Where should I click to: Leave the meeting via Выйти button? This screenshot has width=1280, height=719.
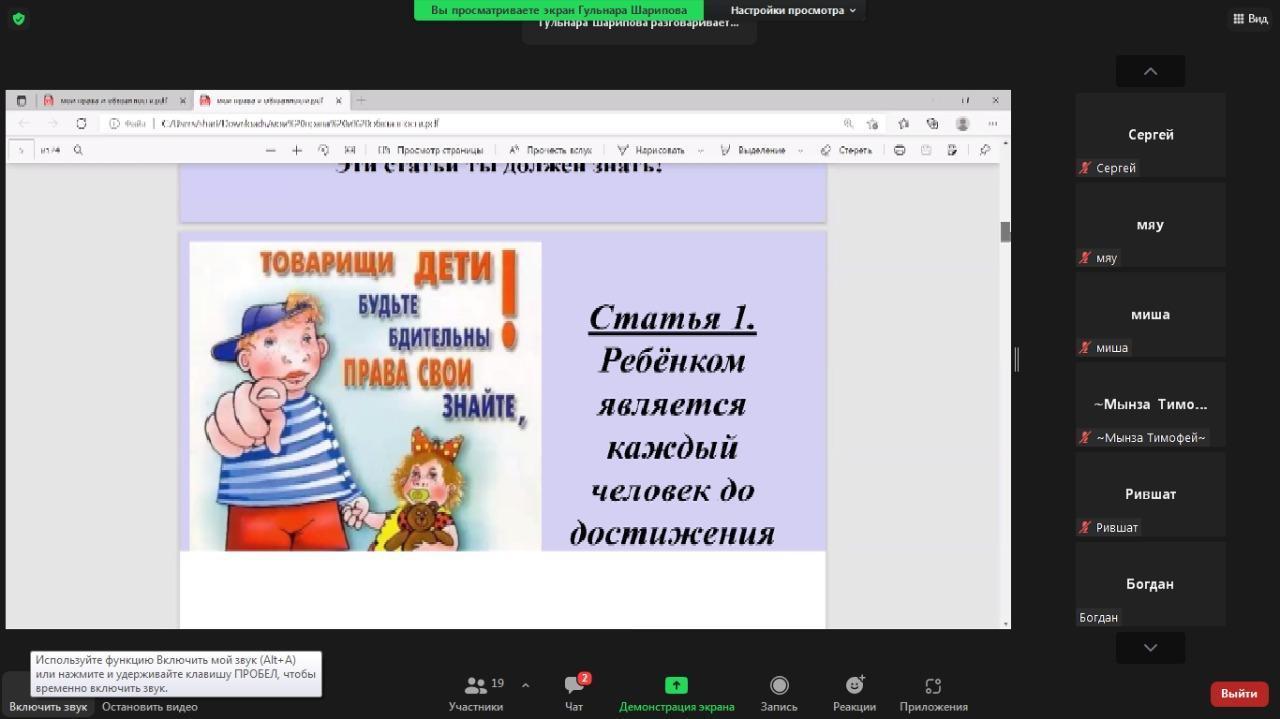click(1238, 694)
